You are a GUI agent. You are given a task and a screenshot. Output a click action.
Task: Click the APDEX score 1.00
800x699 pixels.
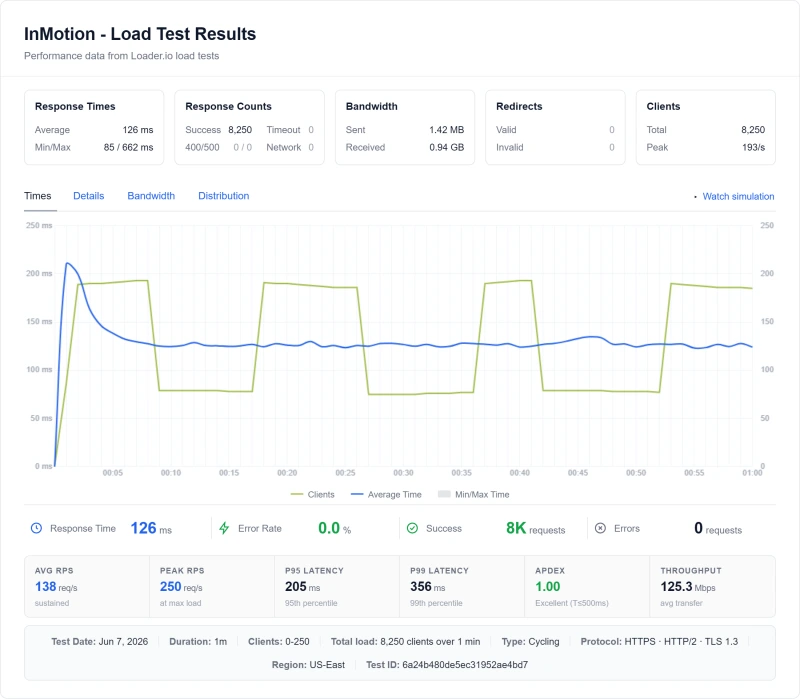[547, 587]
